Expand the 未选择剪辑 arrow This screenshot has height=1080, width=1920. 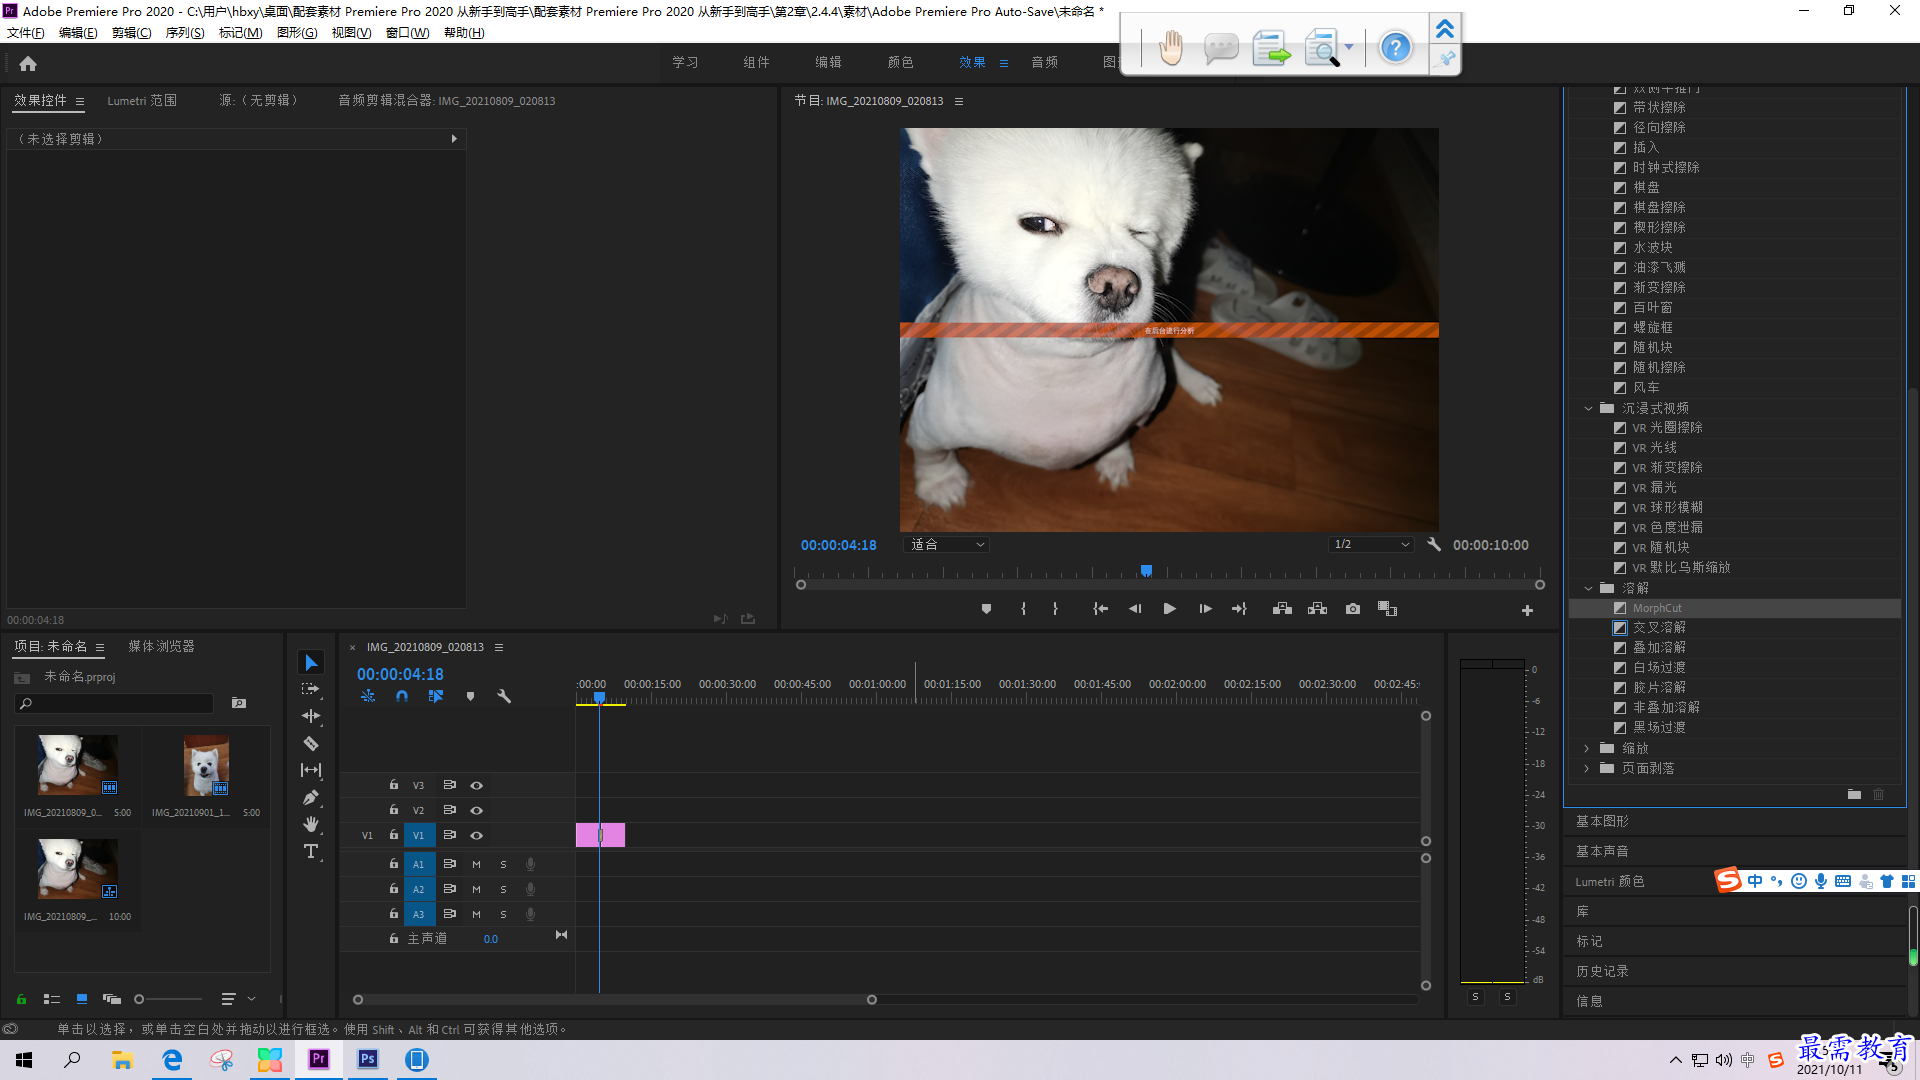(x=454, y=139)
